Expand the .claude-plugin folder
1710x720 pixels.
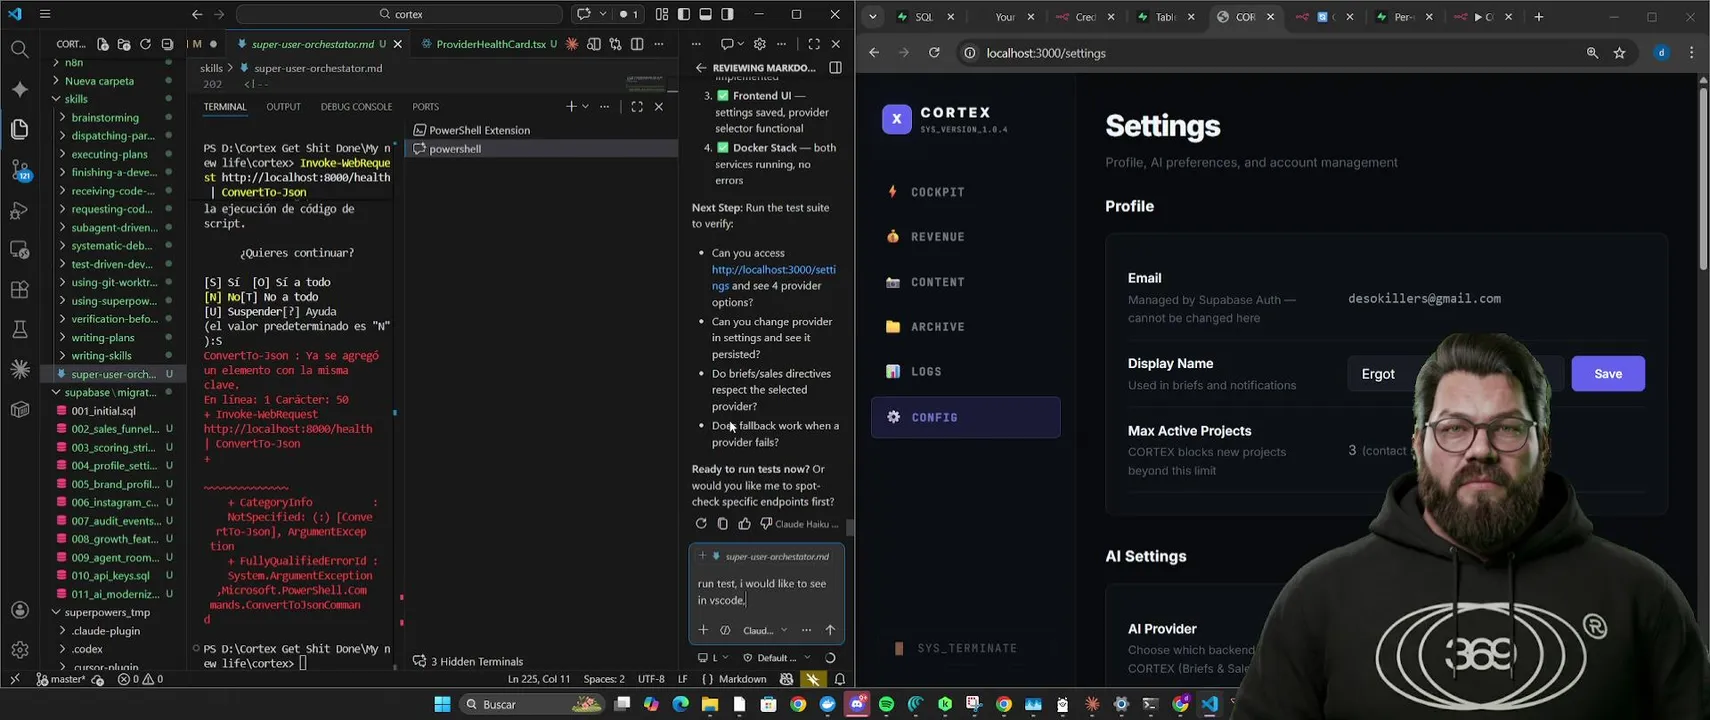[105, 631]
